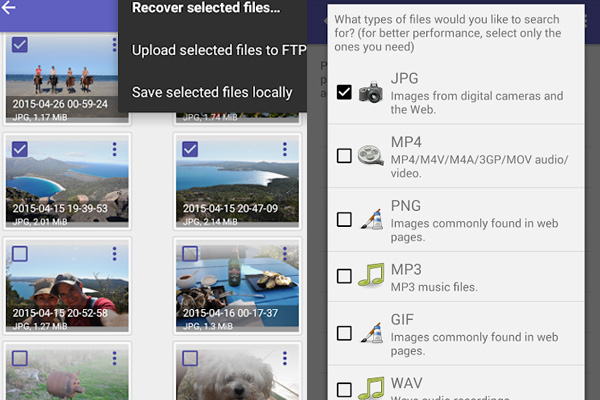Enable the WAV file type checkbox

coord(344,390)
